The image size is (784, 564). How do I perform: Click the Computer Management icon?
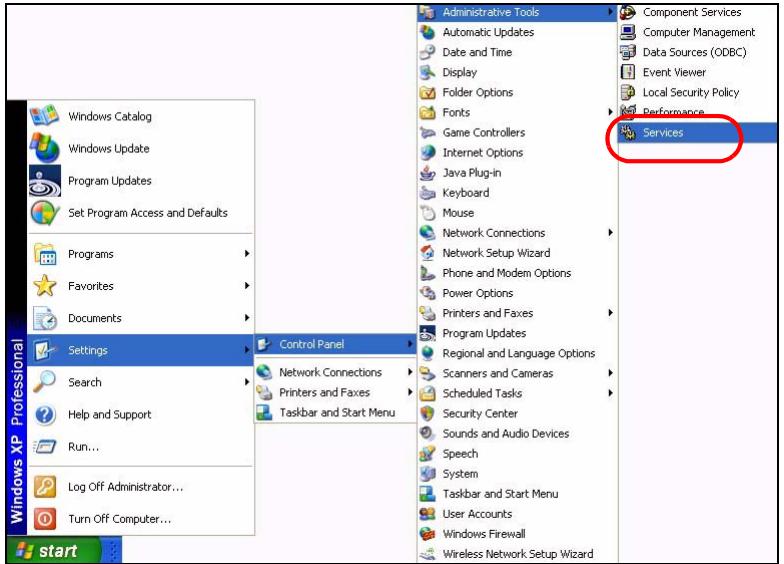click(x=628, y=32)
